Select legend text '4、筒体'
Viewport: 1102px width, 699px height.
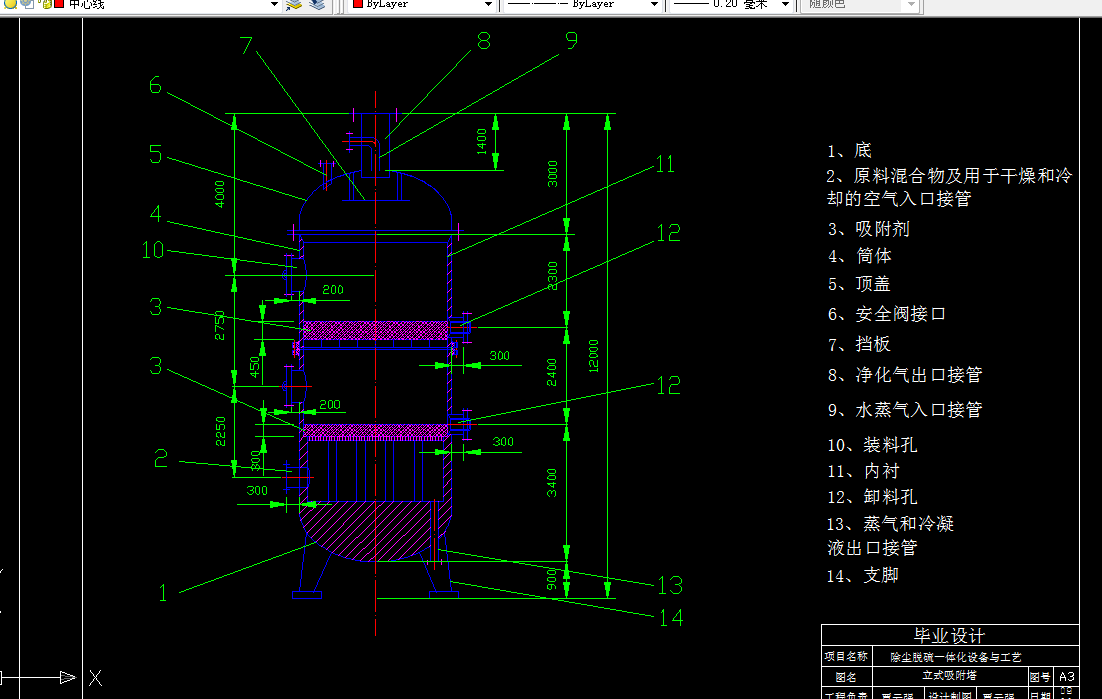860,256
